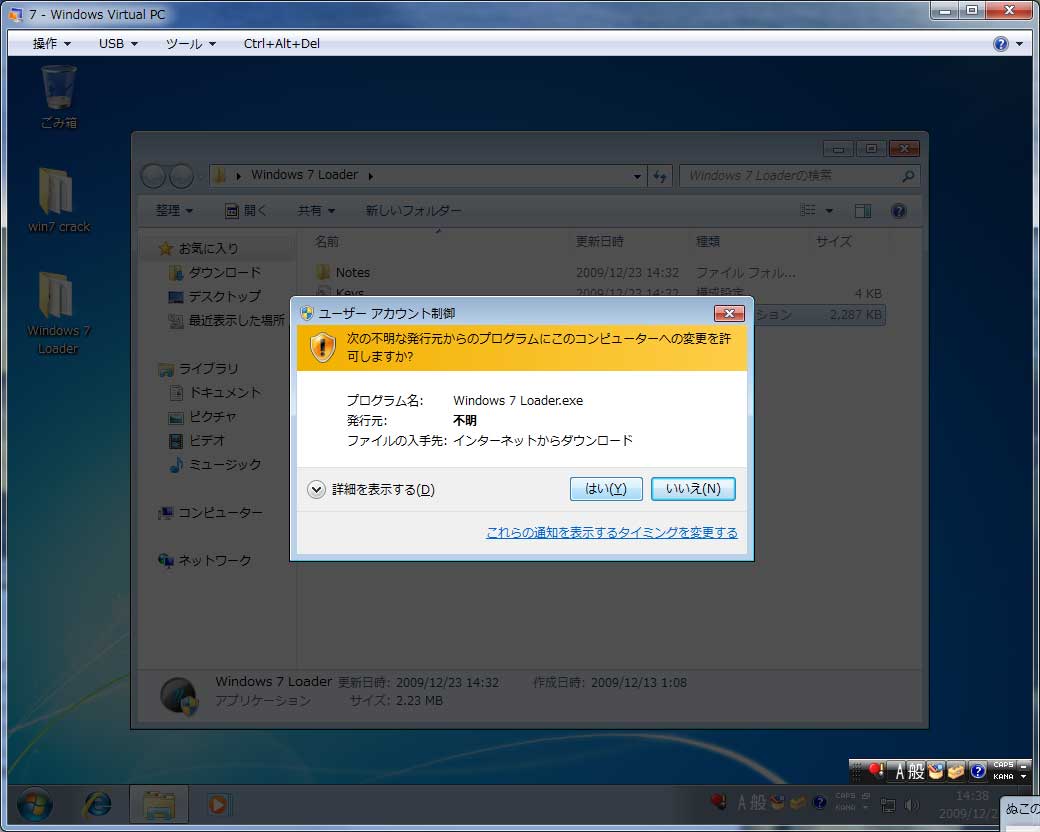Click the volume speaker icon in the tray

coord(913,805)
